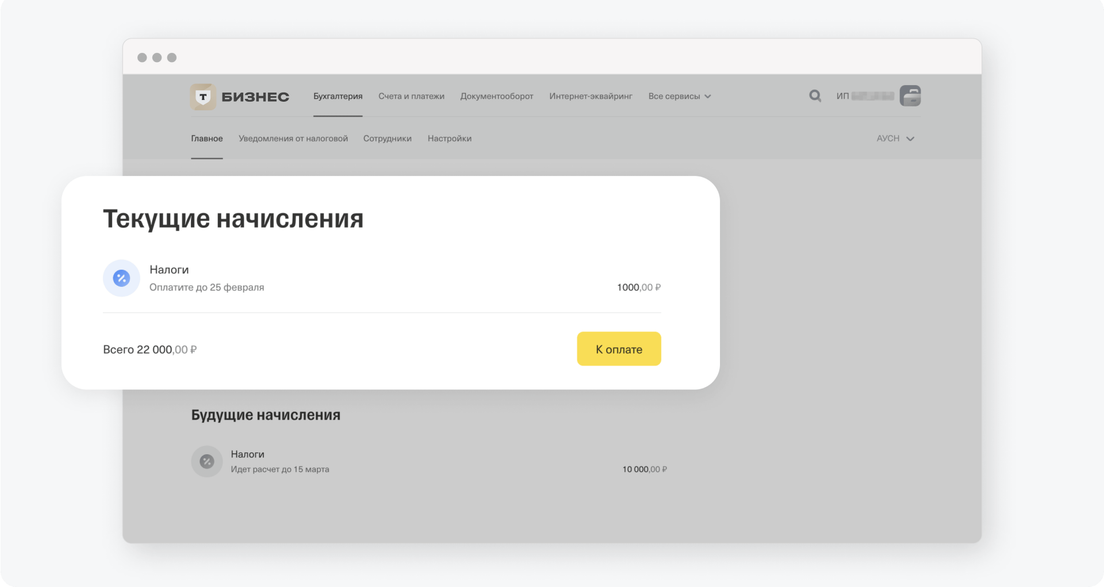Open the briefcase profile avatar
The width and height of the screenshot is (1104, 587).
910,96
